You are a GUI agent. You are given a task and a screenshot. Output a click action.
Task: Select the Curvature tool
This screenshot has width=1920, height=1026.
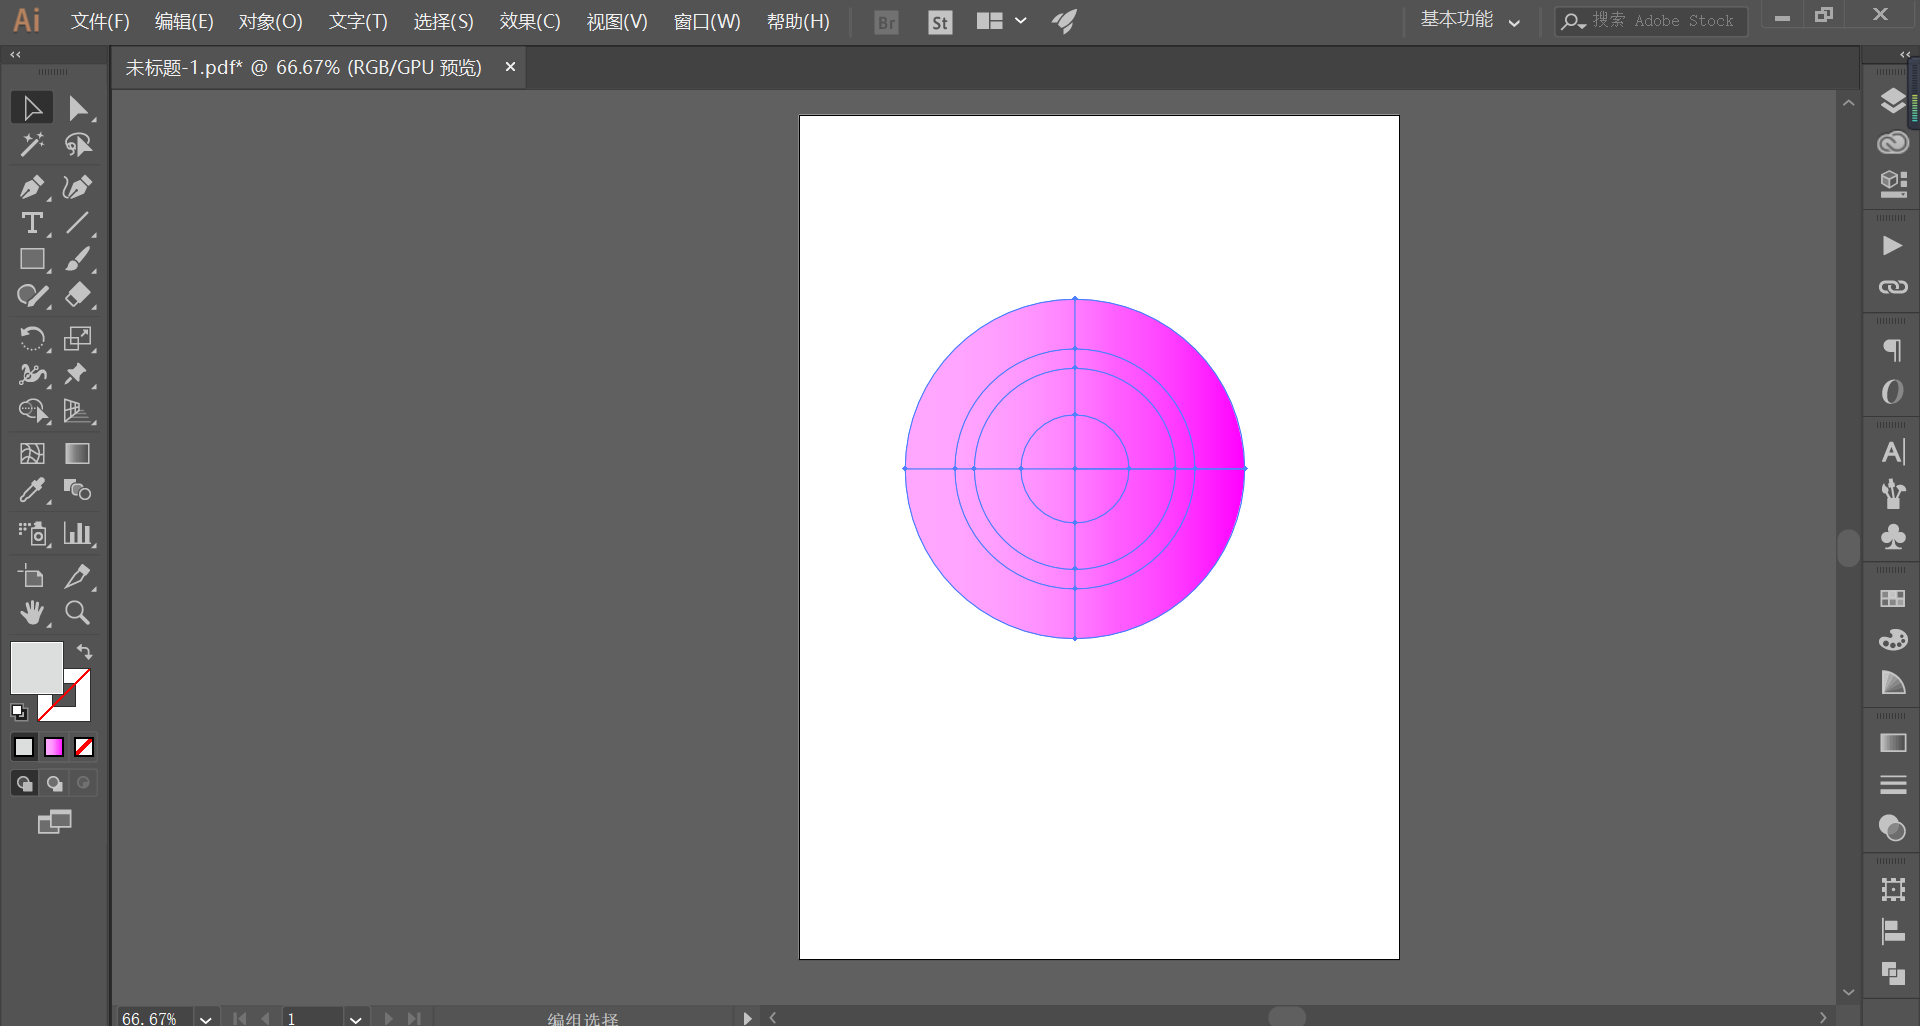pyautogui.click(x=78, y=187)
